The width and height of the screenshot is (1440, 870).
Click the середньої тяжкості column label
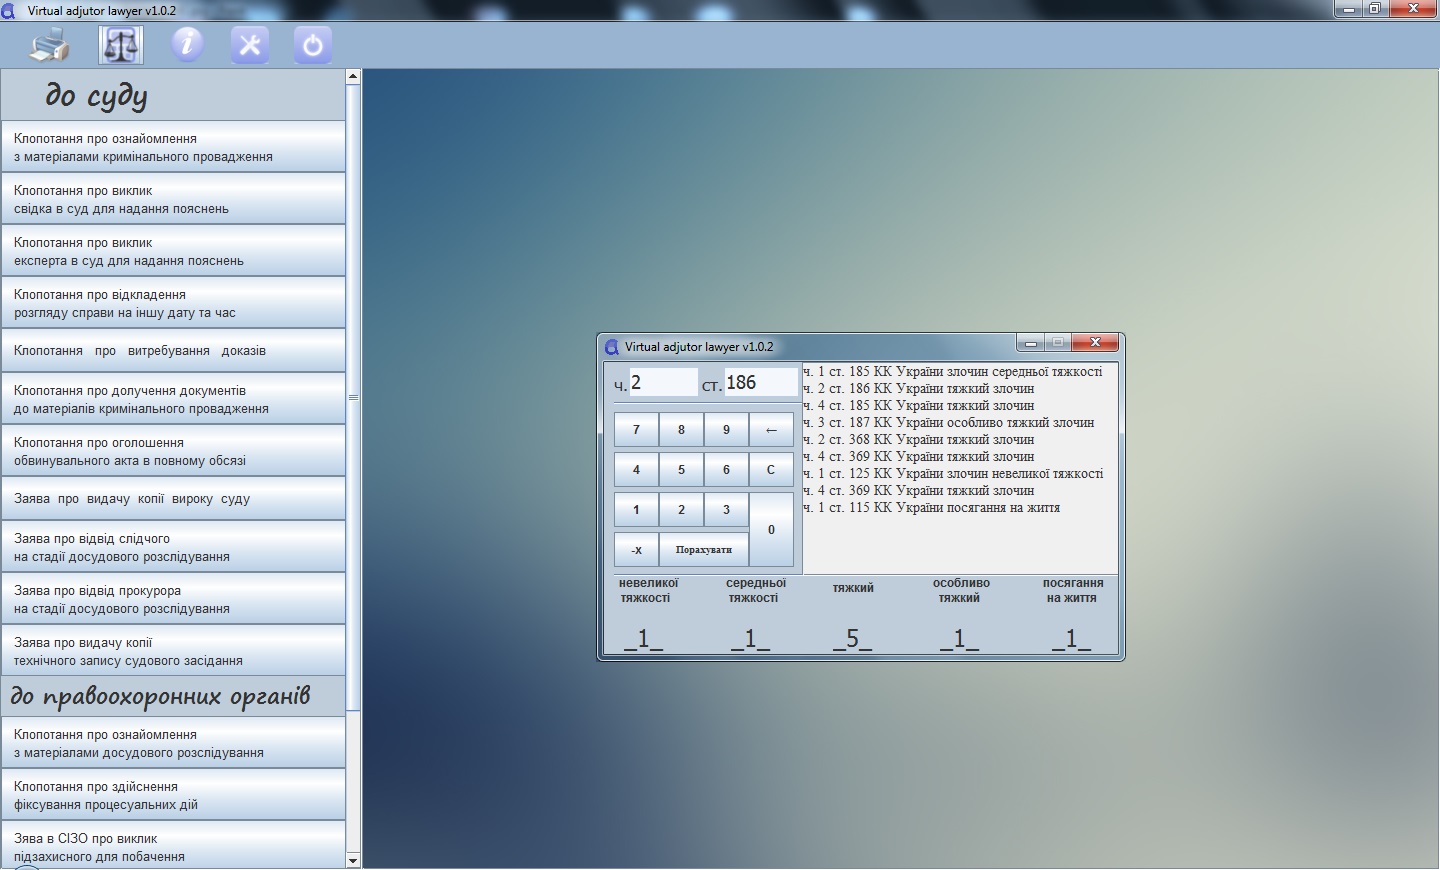[755, 590]
